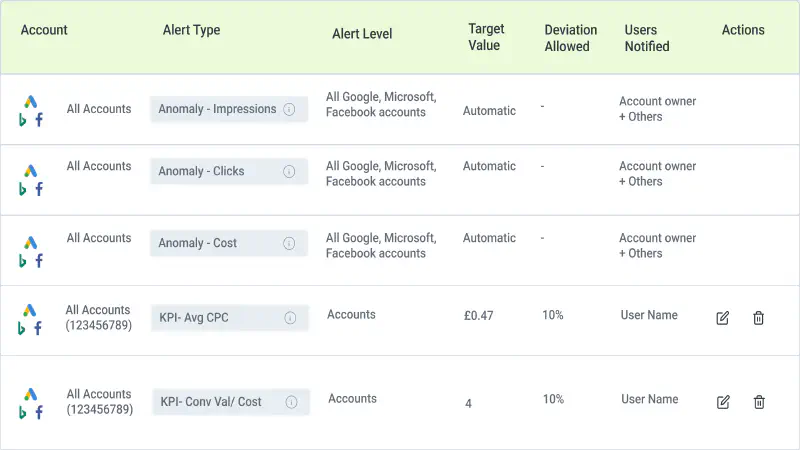Click Facebook icon in Anomaly - Impressions row
800x450 pixels.
tap(39, 120)
